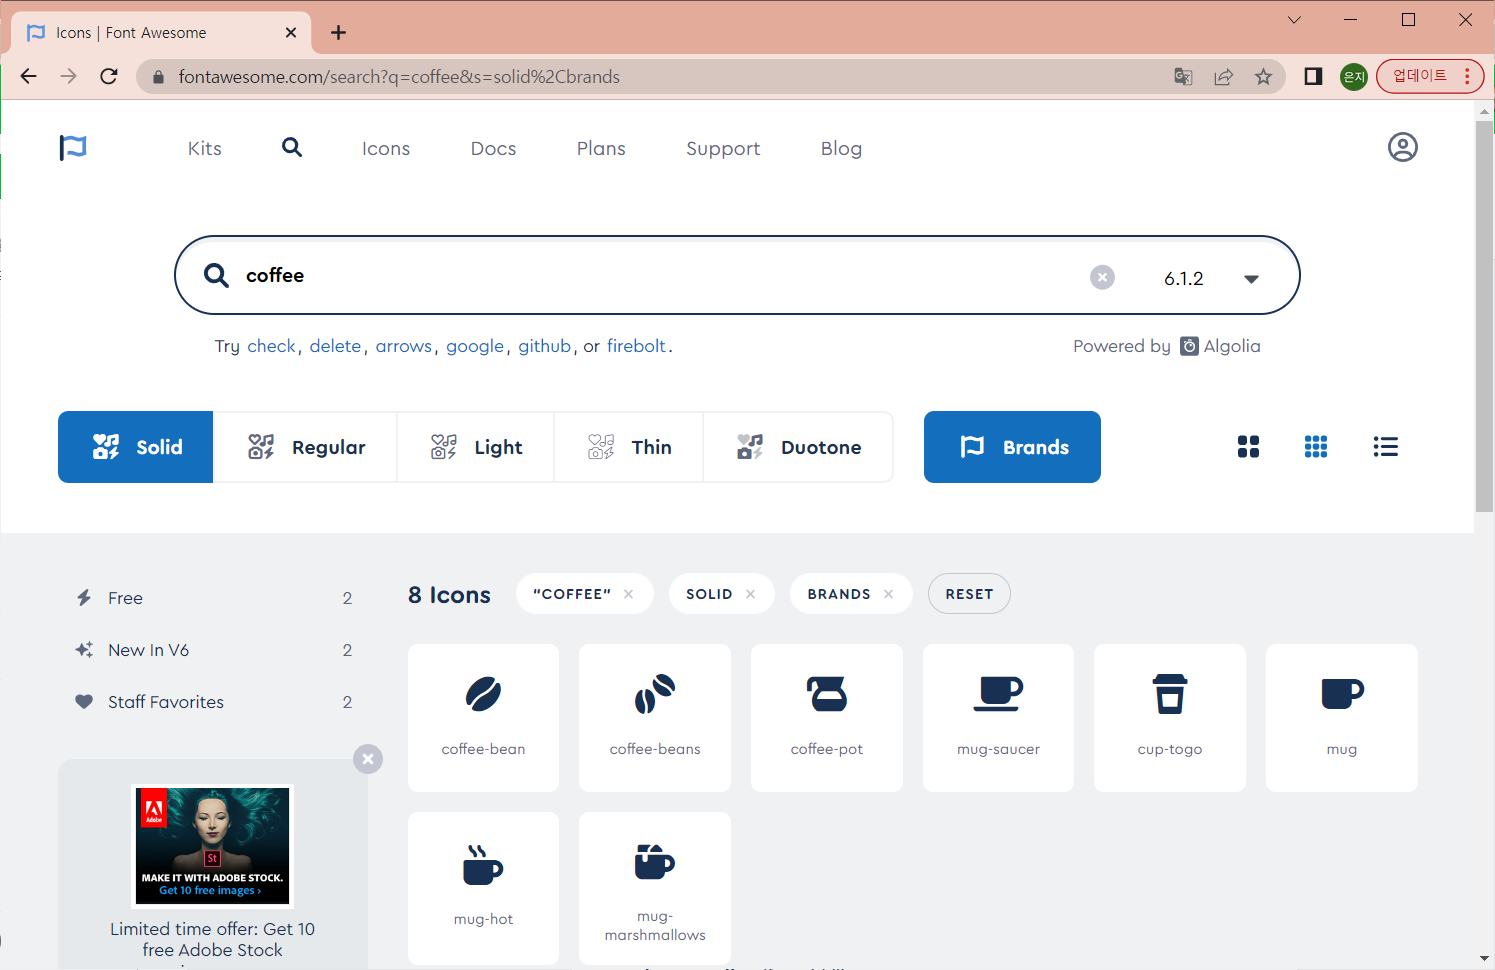The width and height of the screenshot is (1495, 970).
Task: Toggle the Brands filter button
Action: [1012, 447]
